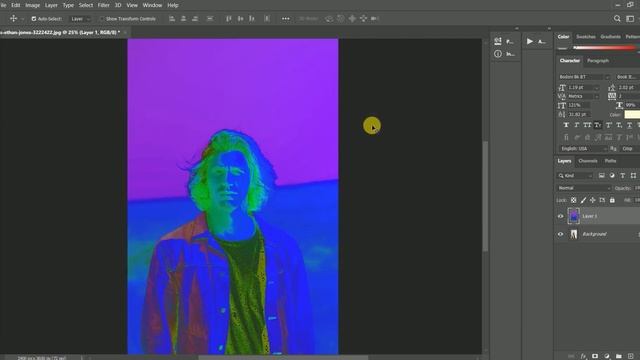Open the font style Book dropdown

coord(627,77)
